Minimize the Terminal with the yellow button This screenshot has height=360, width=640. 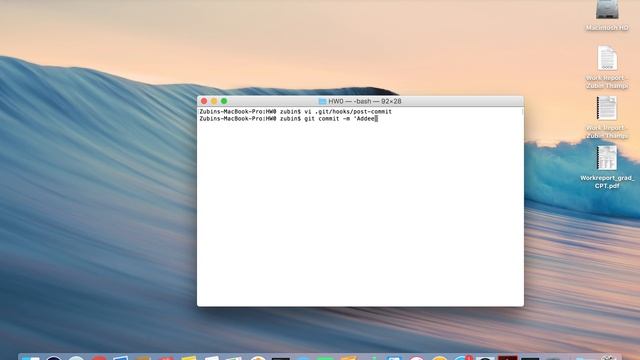pyautogui.click(x=214, y=101)
